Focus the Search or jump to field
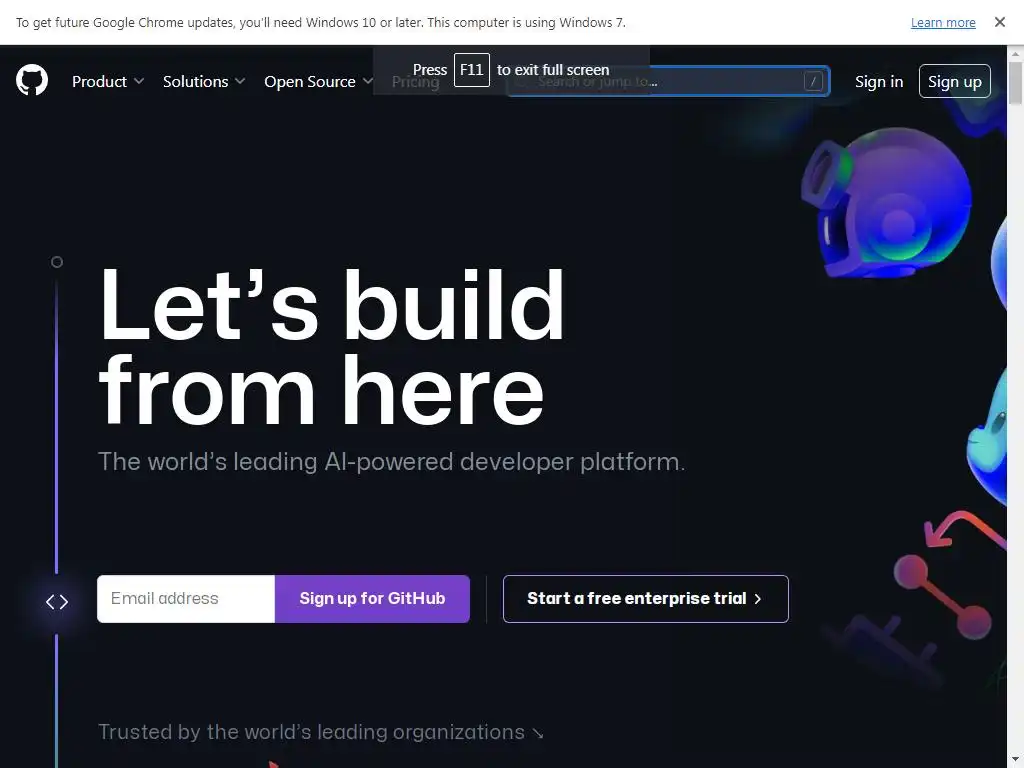 click(x=668, y=82)
